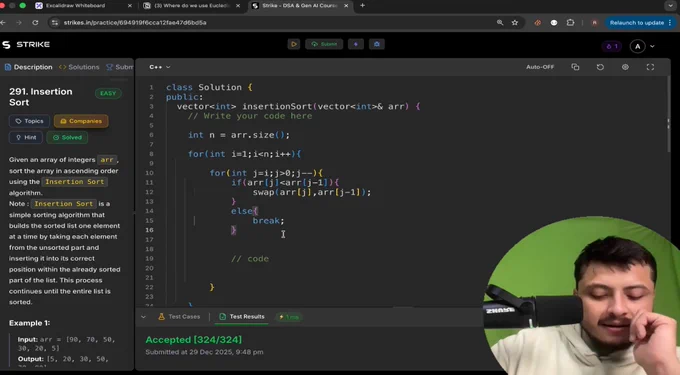Toggle Auto-OFF autocomplete setting
This screenshot has height=375, width=680.
click(x=540, y=67)
